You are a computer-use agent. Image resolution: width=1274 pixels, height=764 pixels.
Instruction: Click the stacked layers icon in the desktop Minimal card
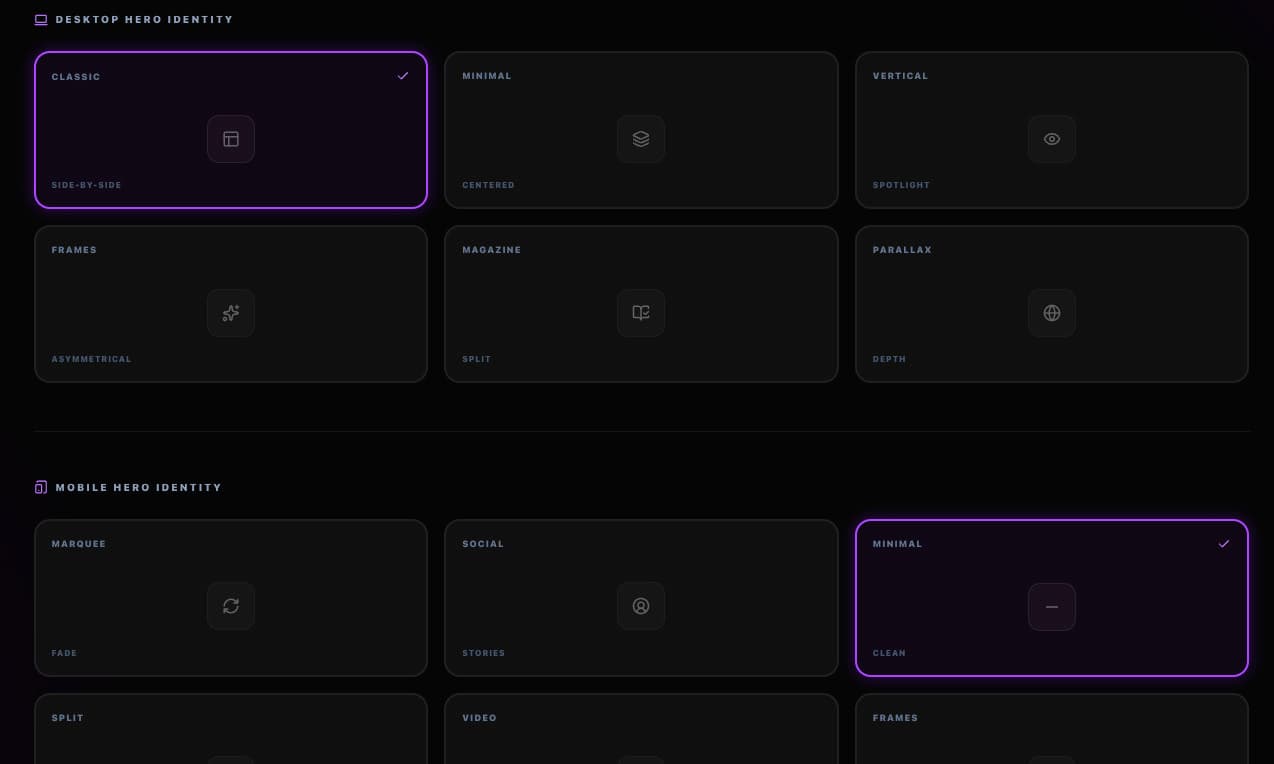coord(641,139)
